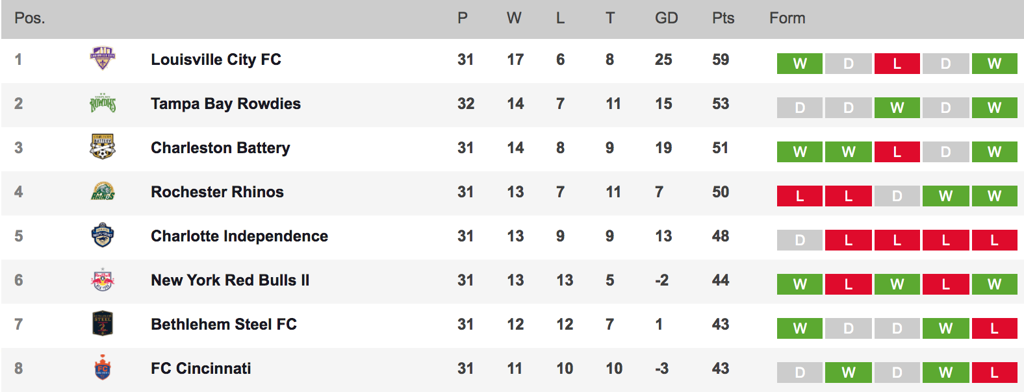Click Rochester Rhinos' first red L badge
The width and height of the screenshot is (1024, 392).
pos(799,196)
